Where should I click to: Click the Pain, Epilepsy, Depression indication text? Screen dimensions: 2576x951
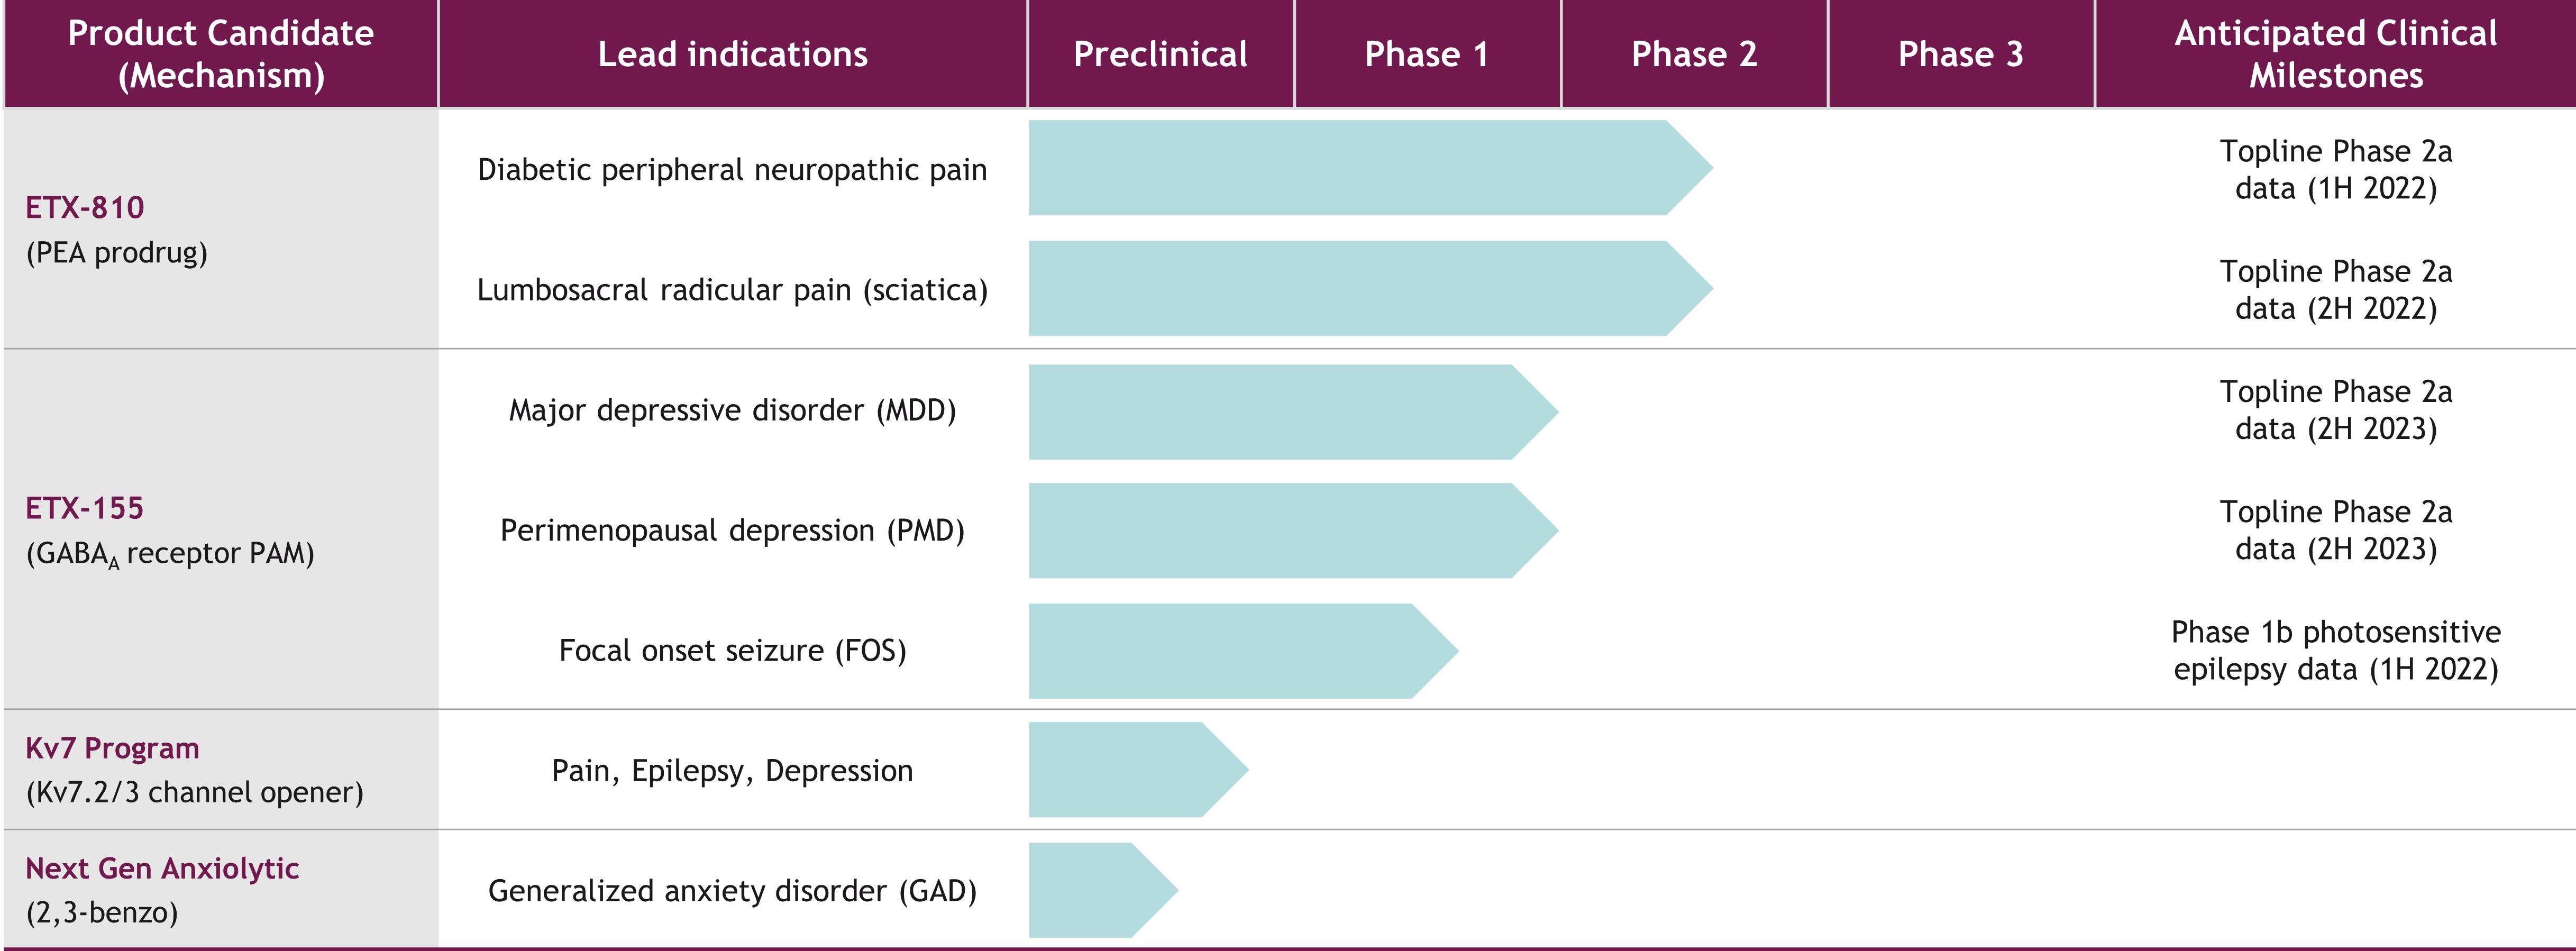click(x=732, y=771)
